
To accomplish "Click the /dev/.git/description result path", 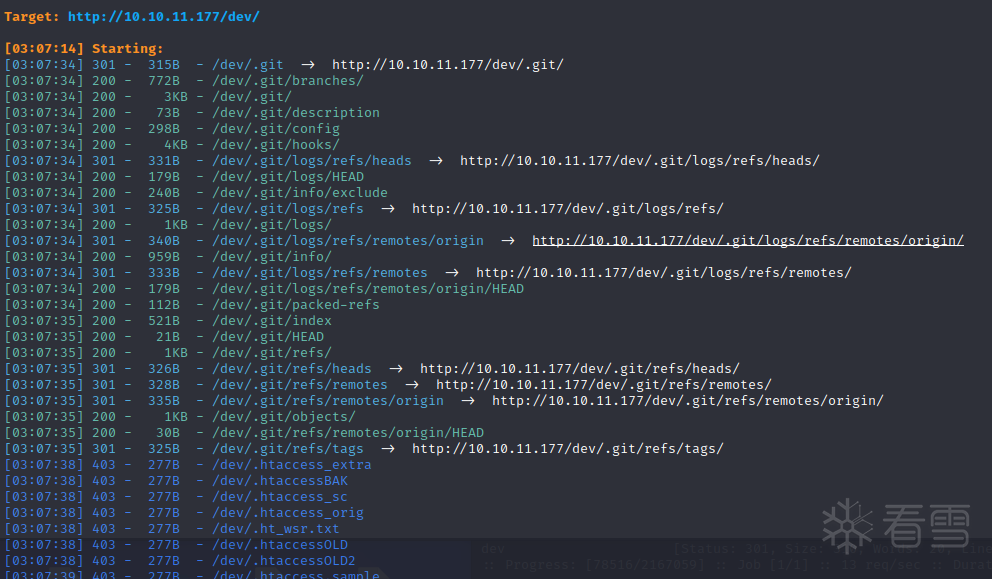I will [295, 113].
